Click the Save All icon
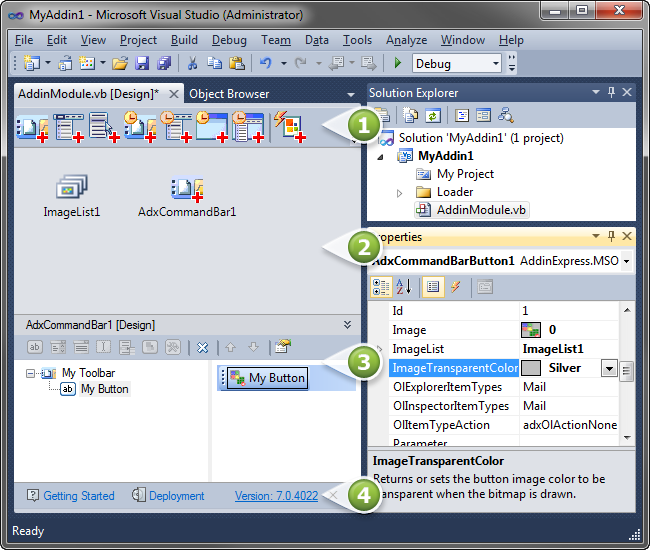Viewport: 650px width, 550px height. (x=164, y=63)
